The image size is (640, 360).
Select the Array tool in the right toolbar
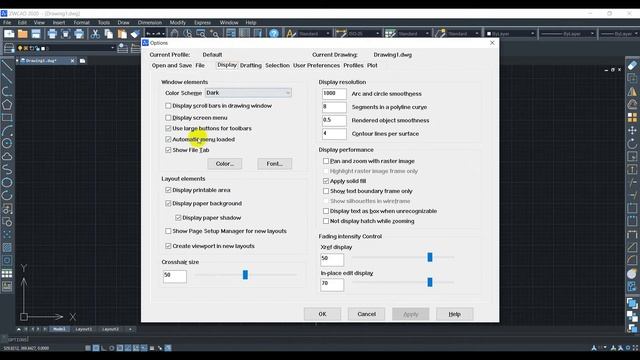[x=632, y=118]
